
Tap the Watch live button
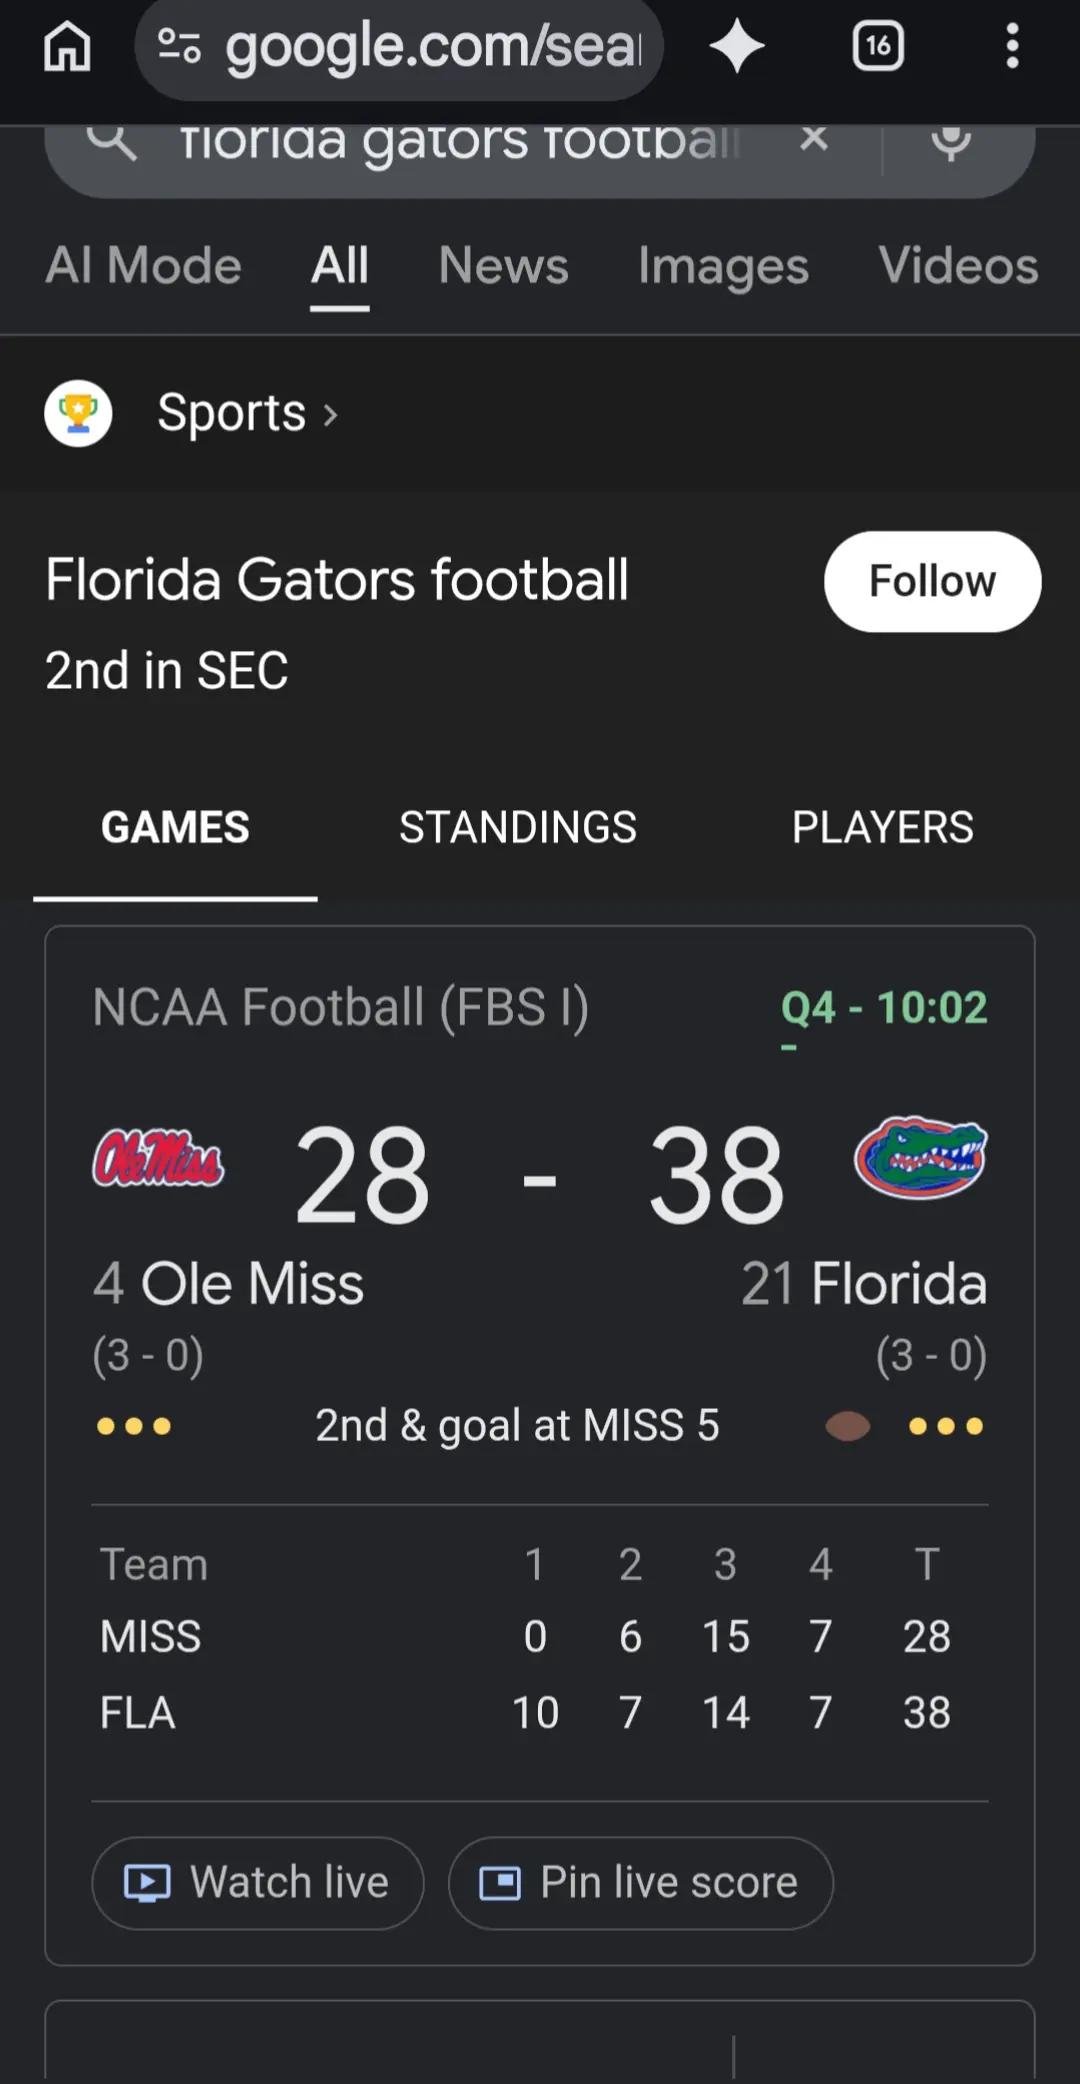pos(258,1883)
